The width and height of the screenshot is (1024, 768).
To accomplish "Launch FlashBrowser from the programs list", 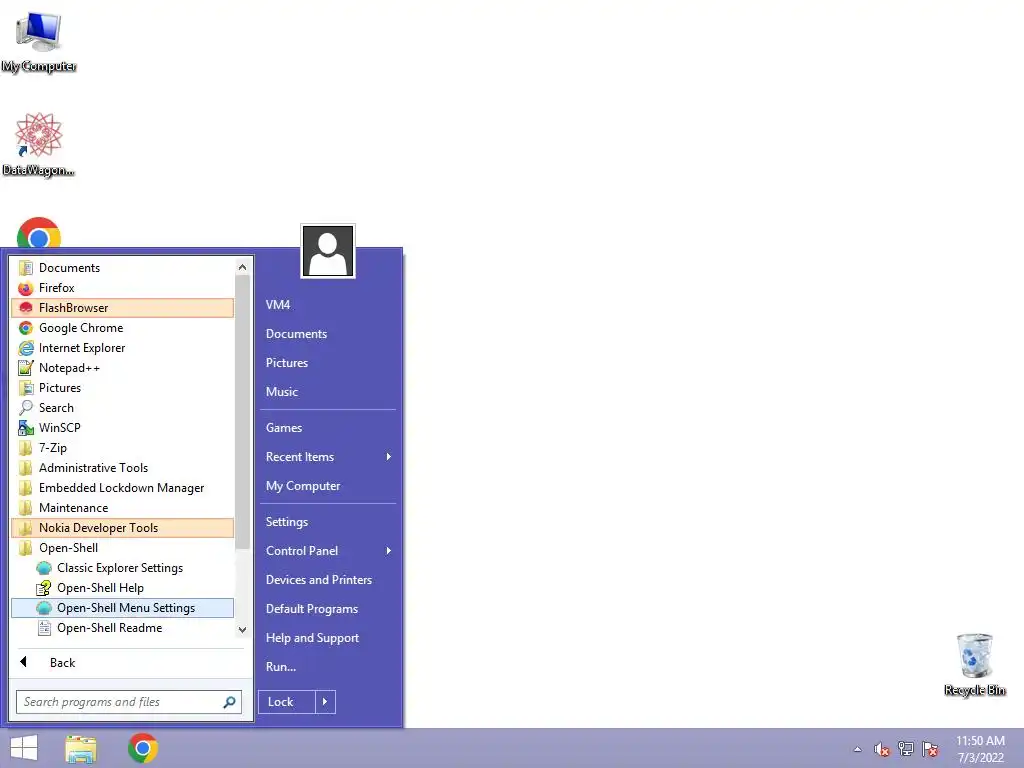I will [x=122, y=308].
